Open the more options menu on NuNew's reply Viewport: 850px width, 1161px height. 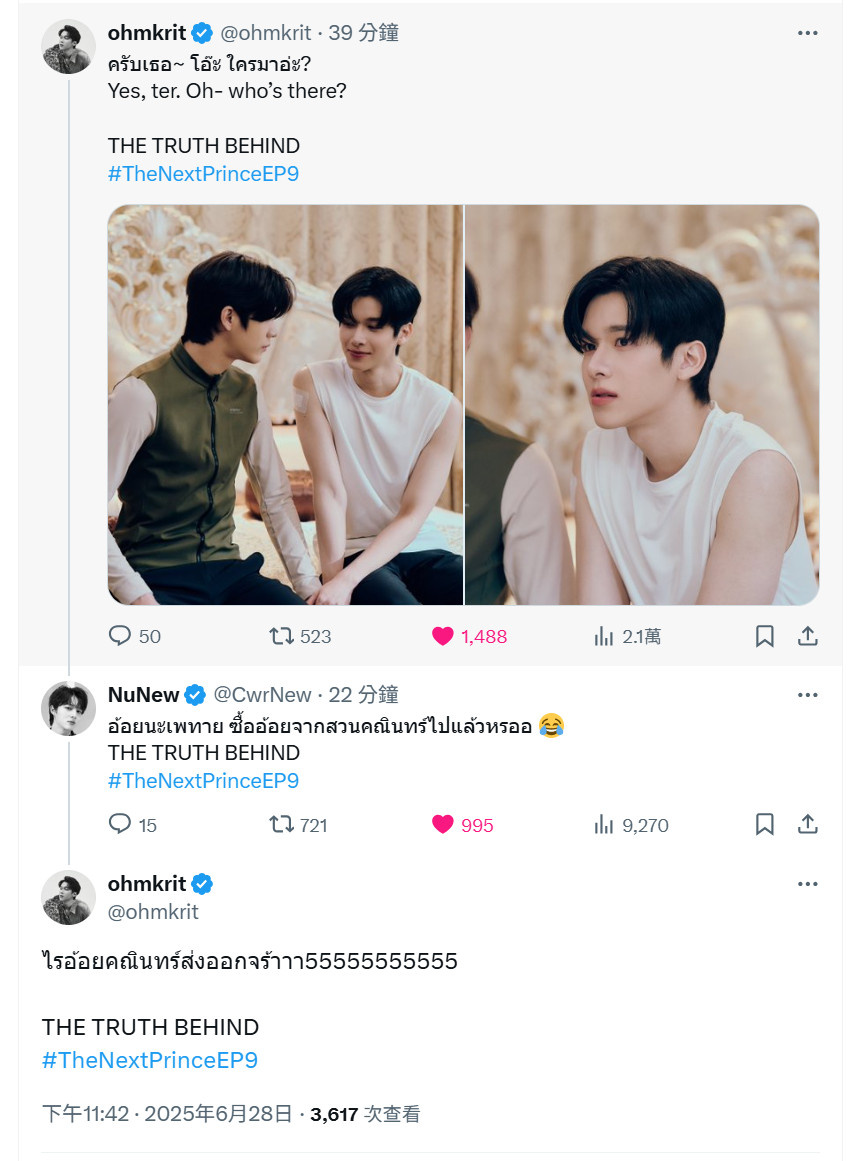pos(808,695)
